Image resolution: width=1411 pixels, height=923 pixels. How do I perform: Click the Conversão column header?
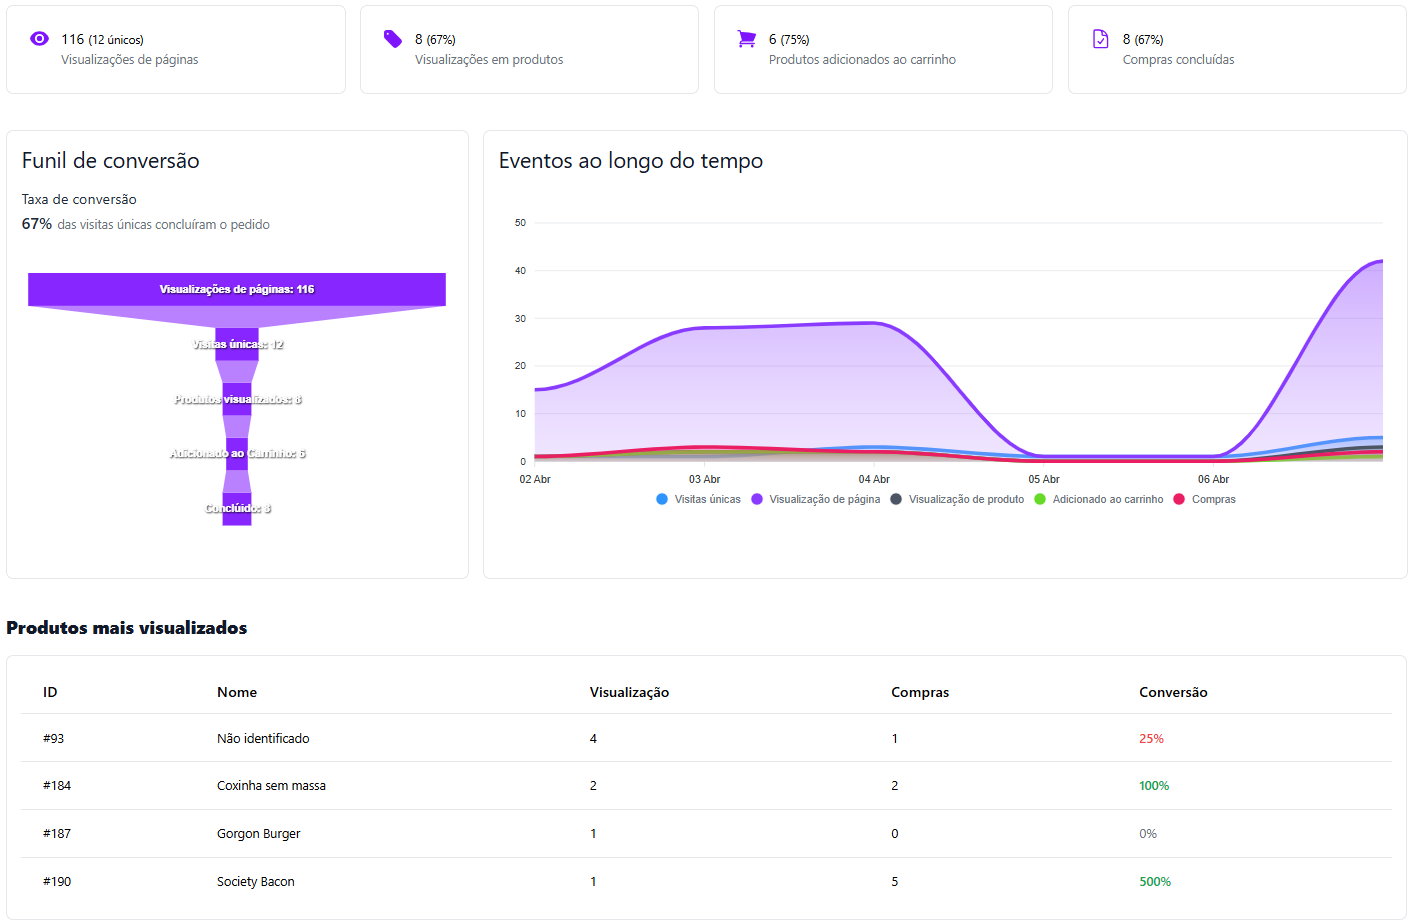tap(1173, 692)
